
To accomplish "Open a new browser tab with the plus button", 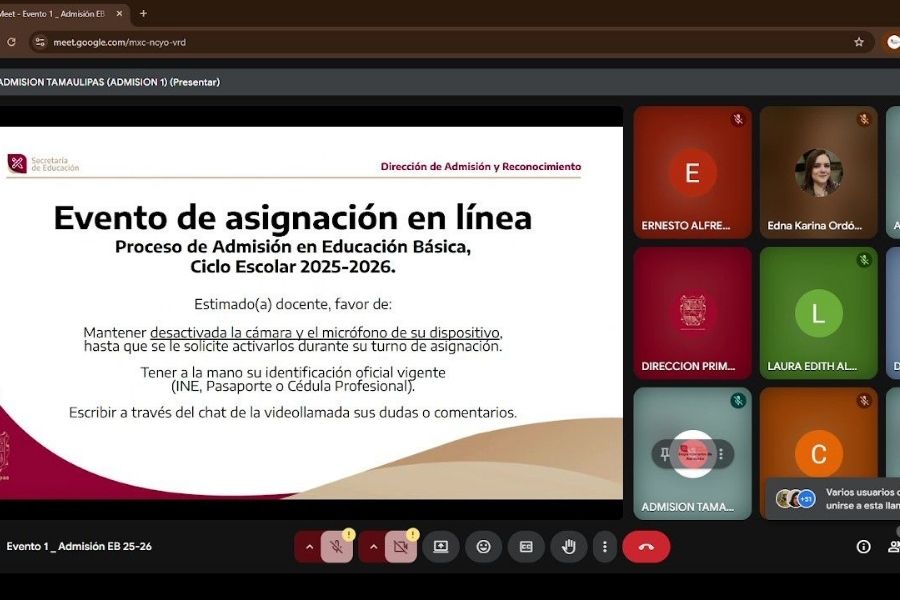I will pyautogui.click(x=143, y=14).
